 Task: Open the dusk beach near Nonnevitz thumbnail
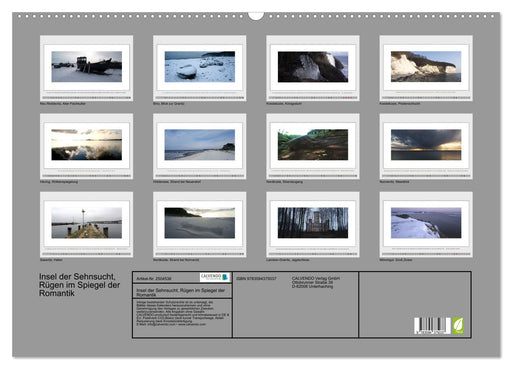coord(200,224)
